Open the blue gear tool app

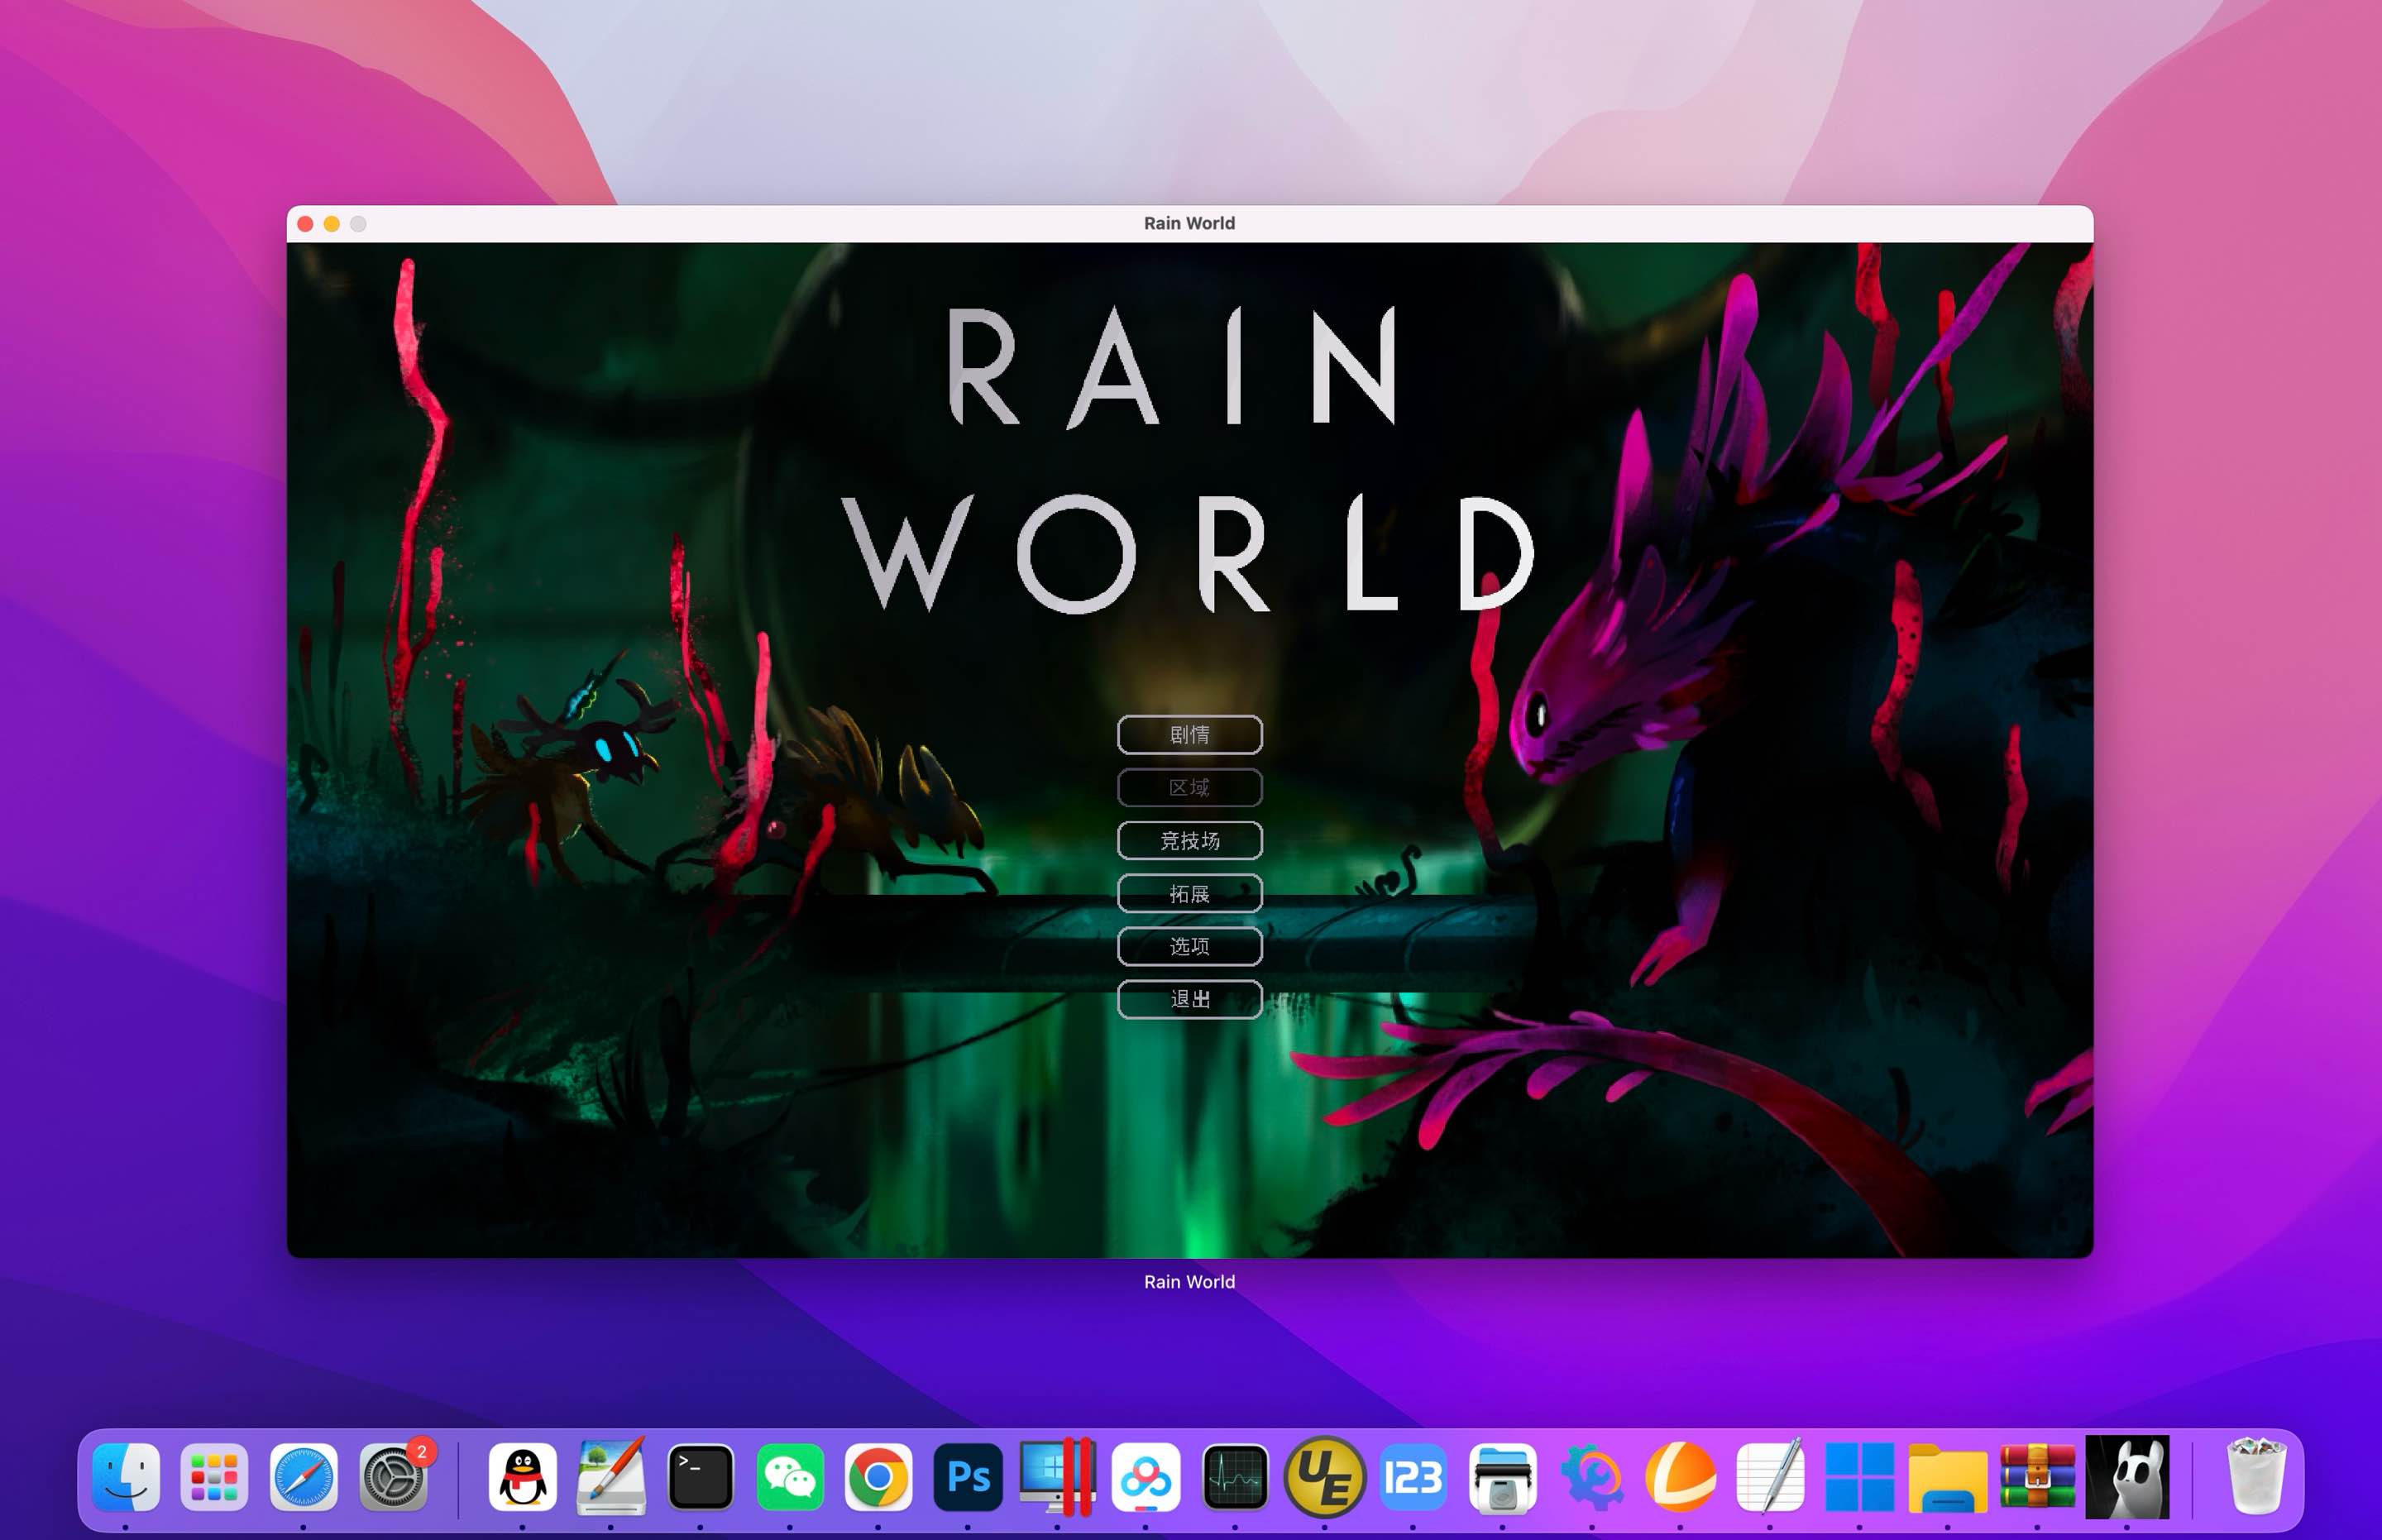pyautogui.click(x=1591, y=1477)
